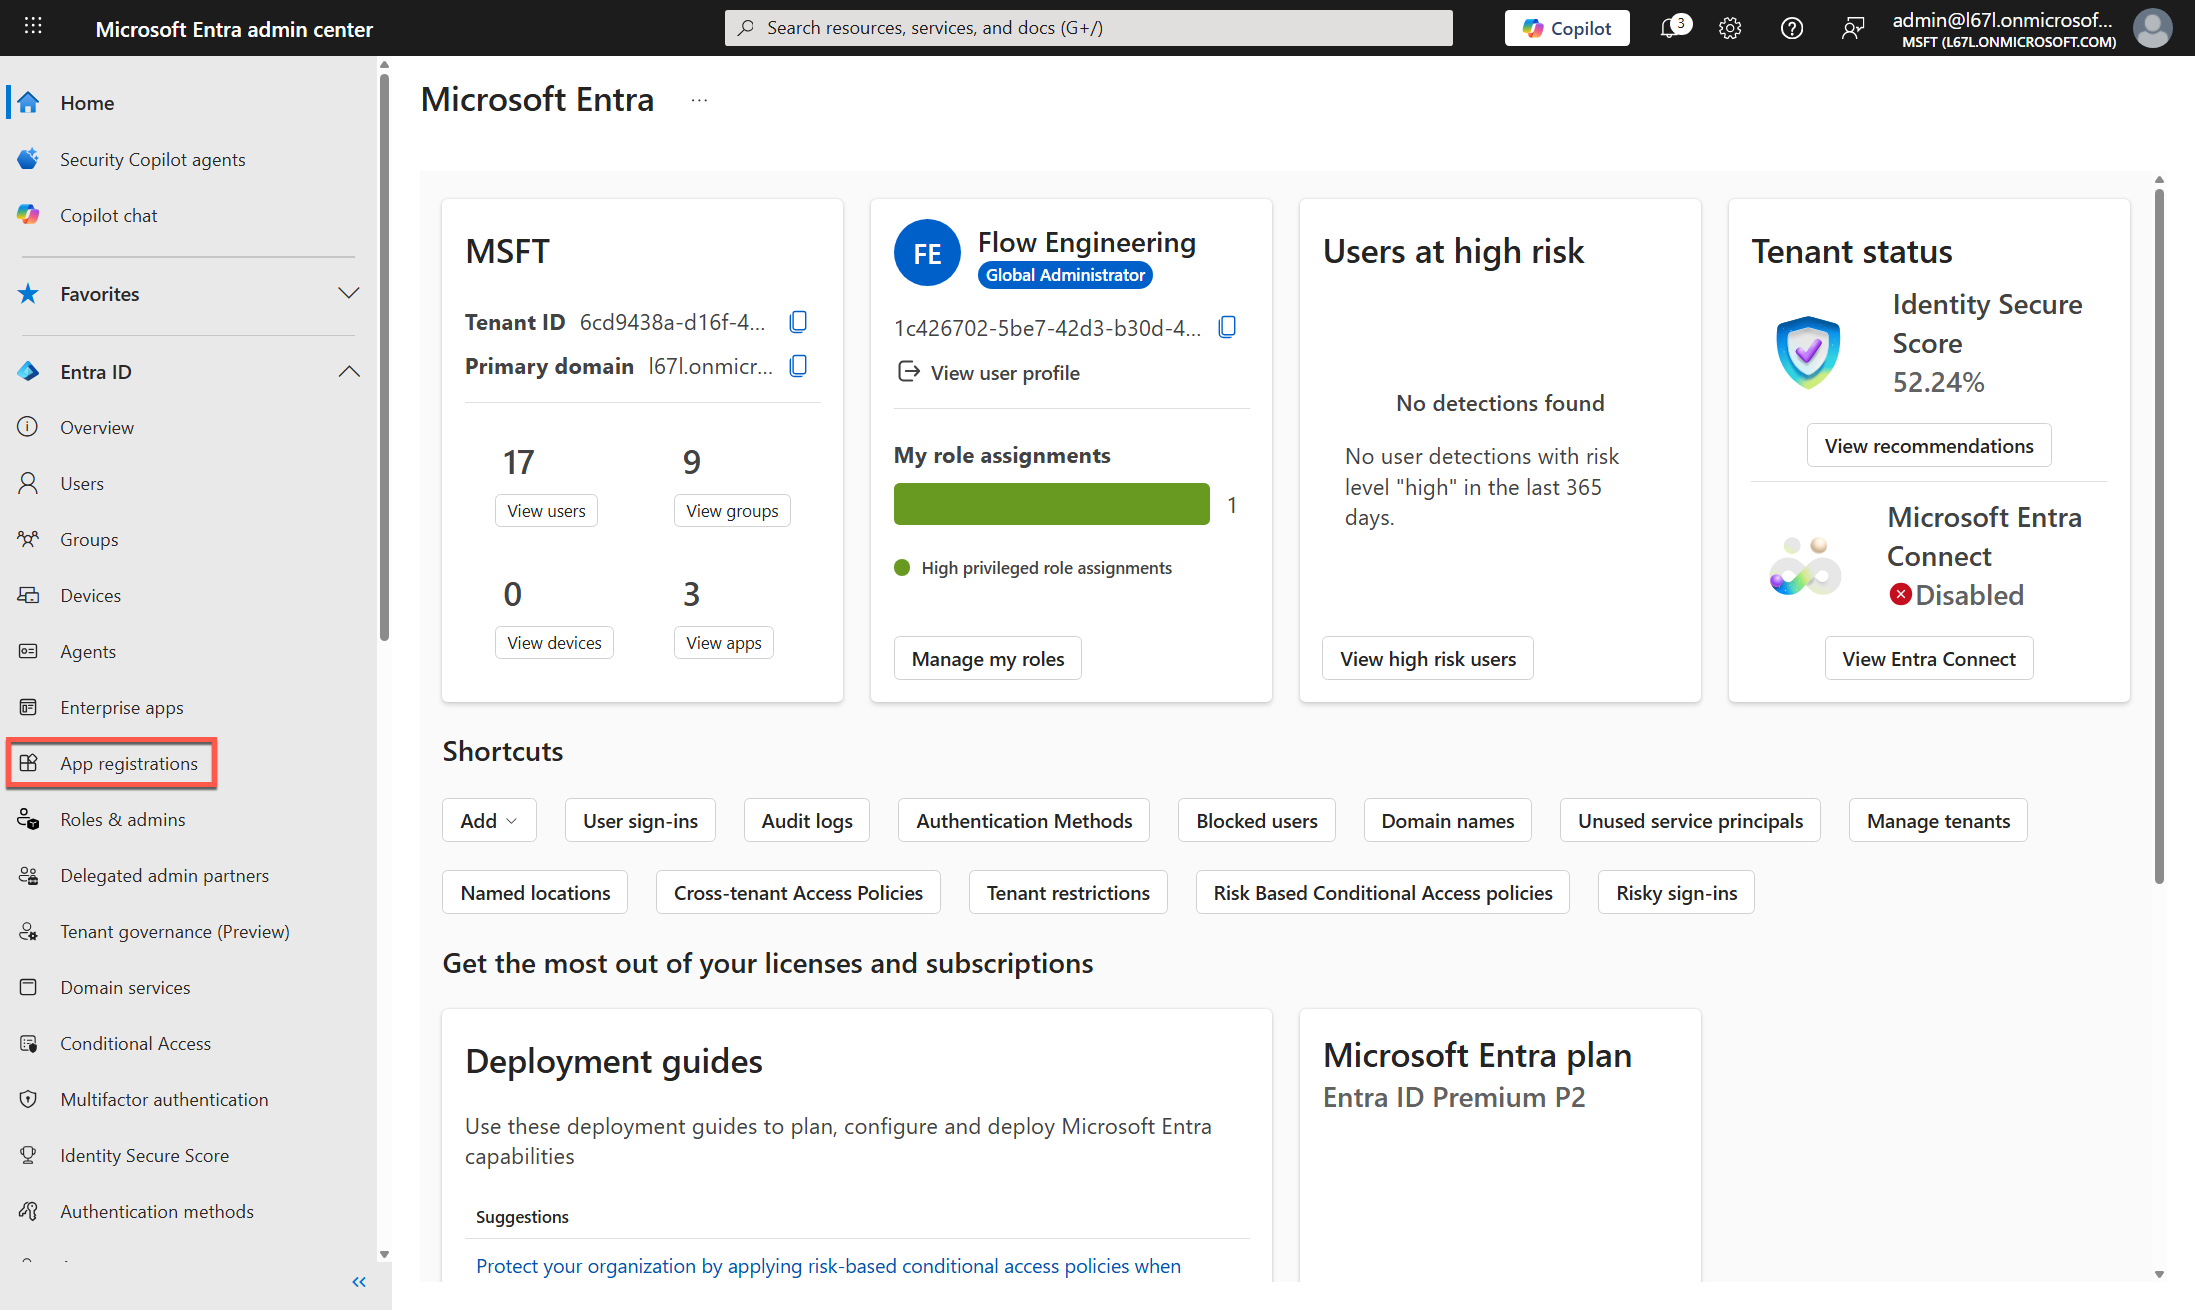
Task: Click the Users person icon
Action: pyautogui.click(x=28, y=483)
